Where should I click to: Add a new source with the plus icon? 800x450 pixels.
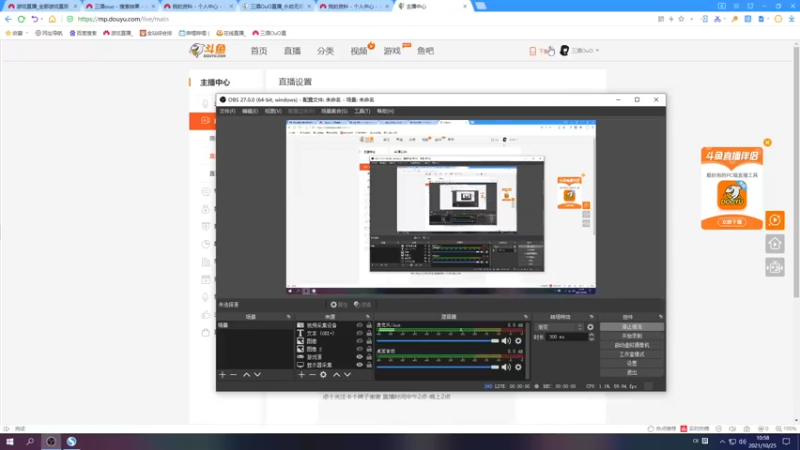(302, 374)
